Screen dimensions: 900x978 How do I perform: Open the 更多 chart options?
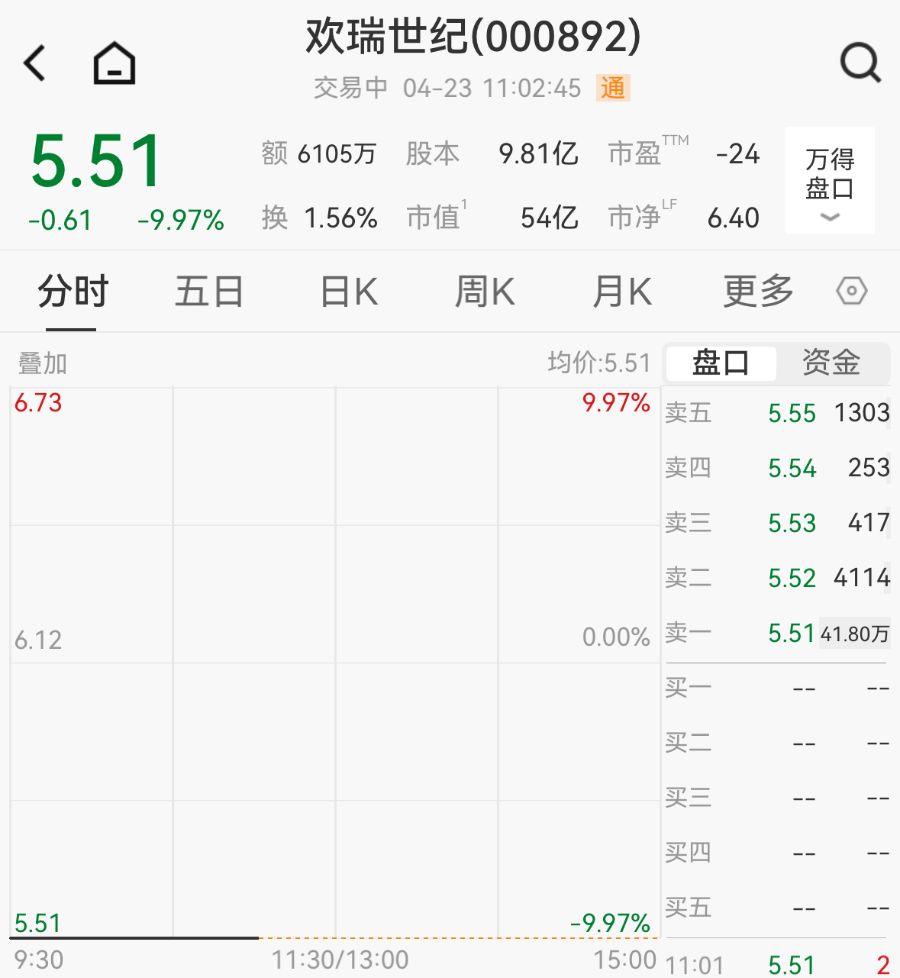point(758,292)
